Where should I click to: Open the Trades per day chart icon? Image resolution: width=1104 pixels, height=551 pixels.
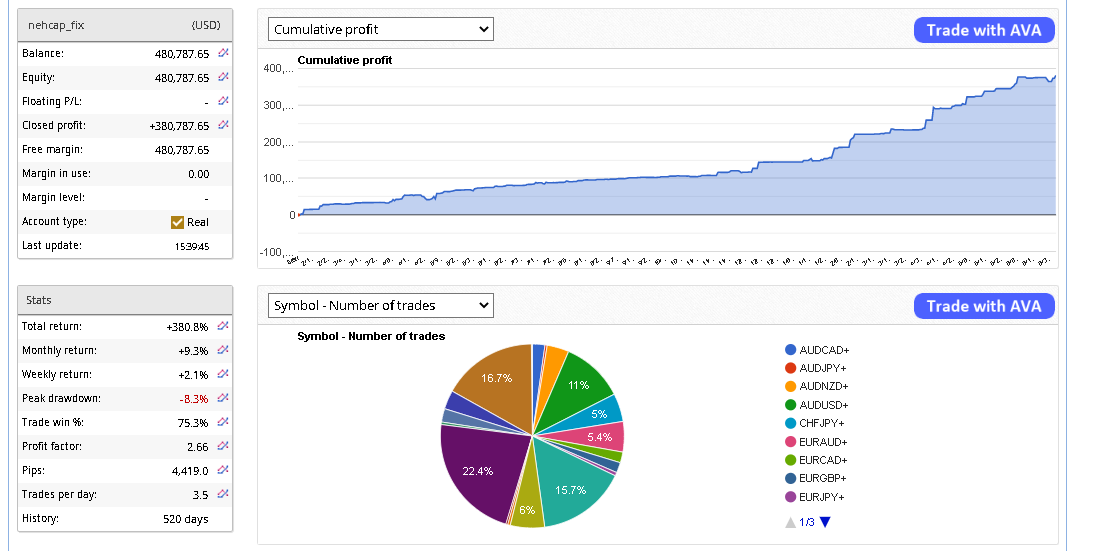223,494
